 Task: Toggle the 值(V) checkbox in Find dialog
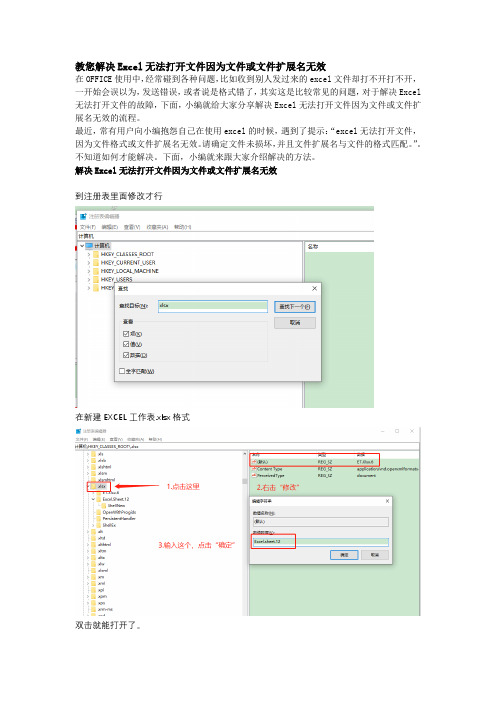[x=126, y=344]
